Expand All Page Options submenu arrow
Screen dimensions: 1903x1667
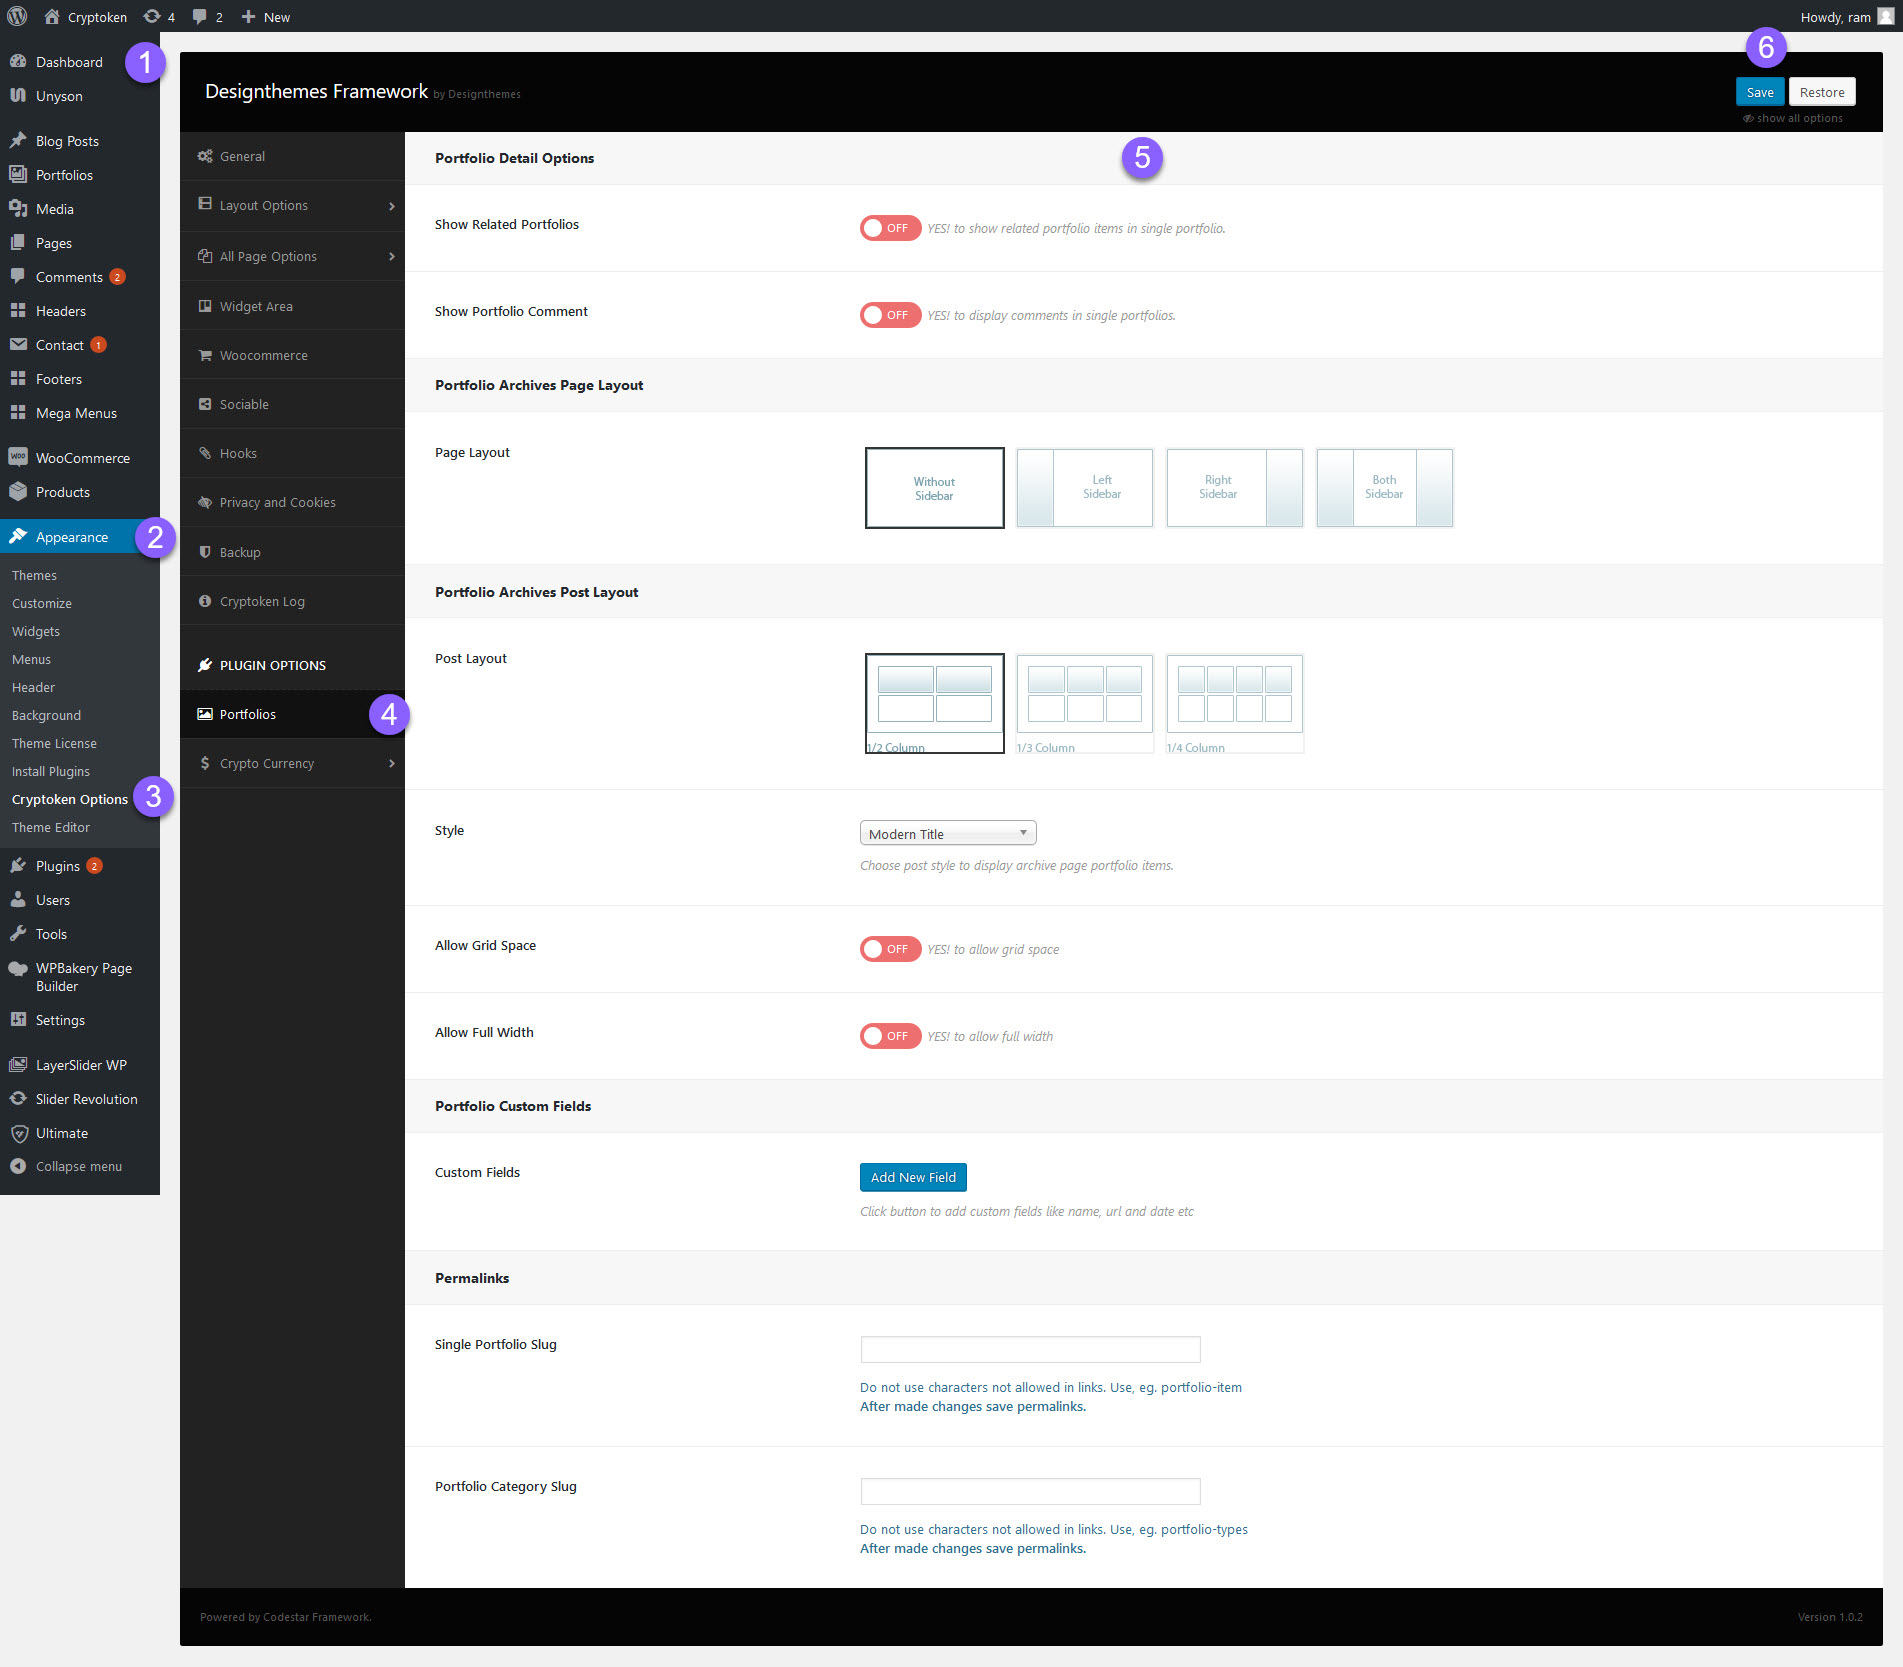tap(391, 257)
